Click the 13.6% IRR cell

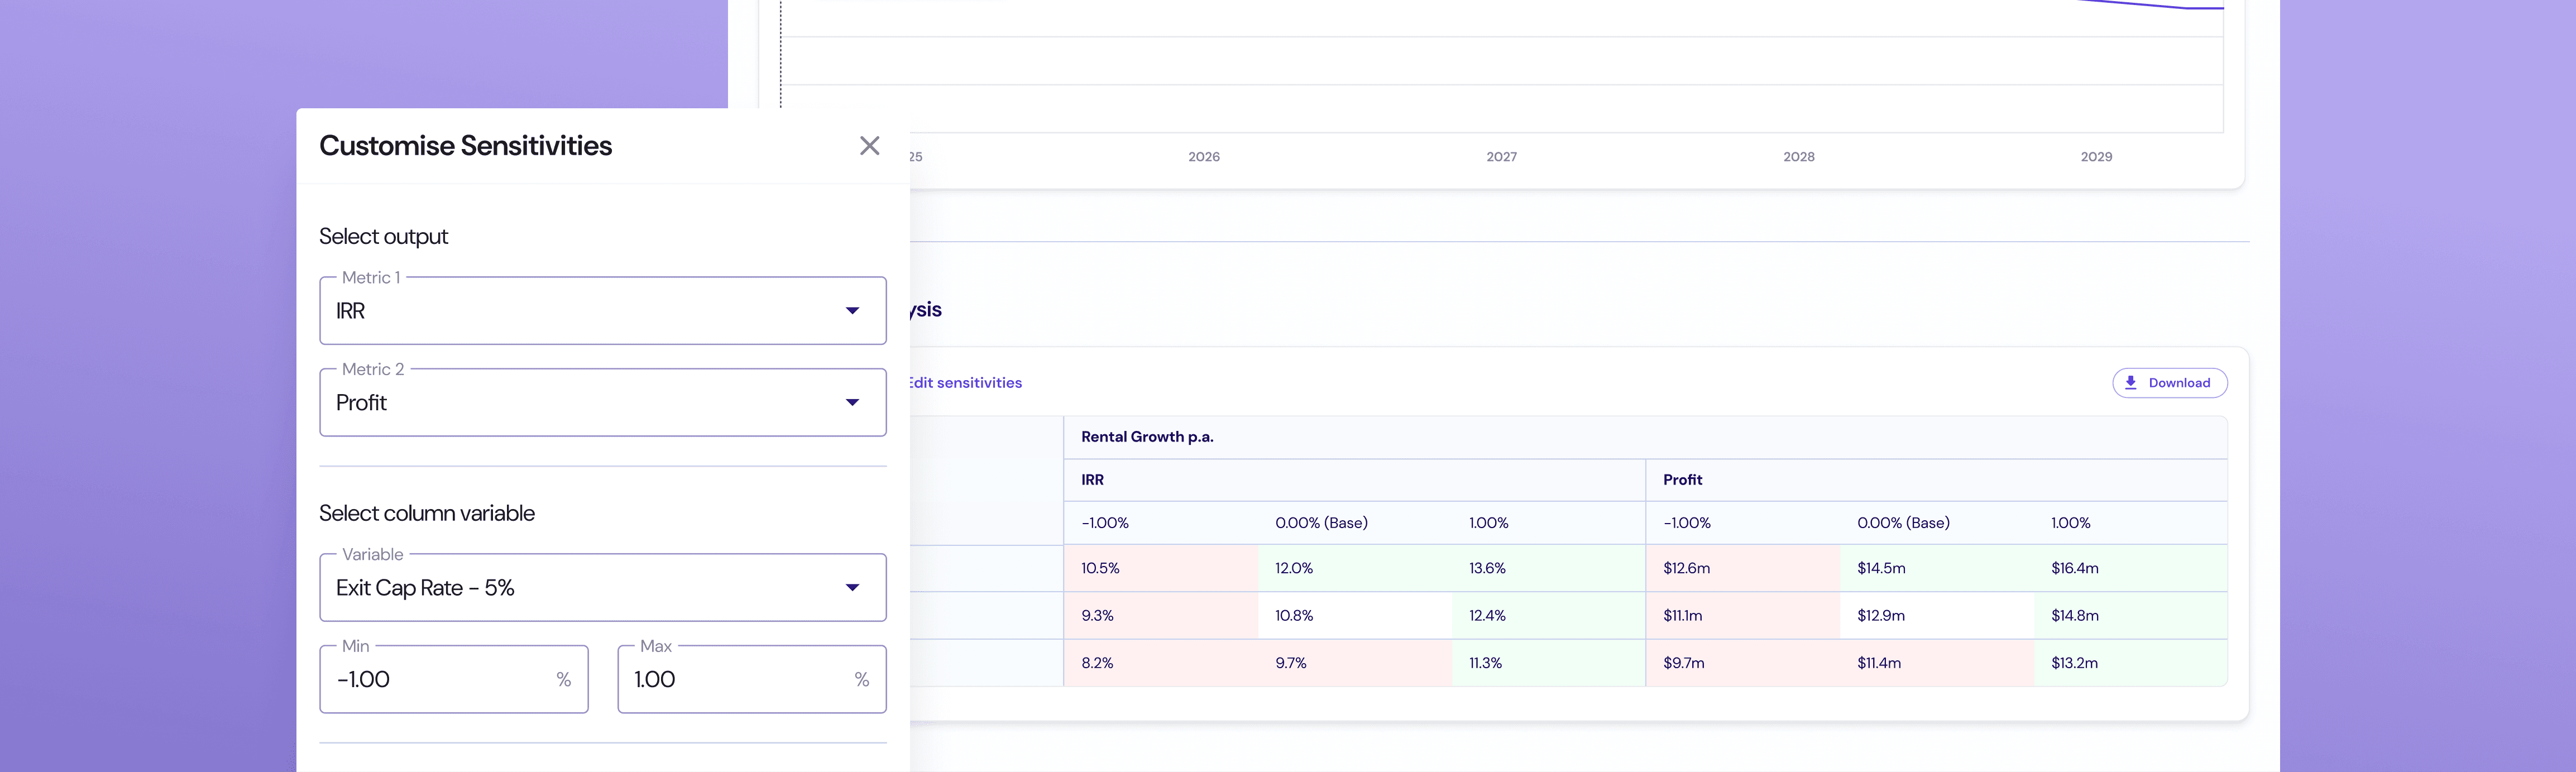(1487, 568)
